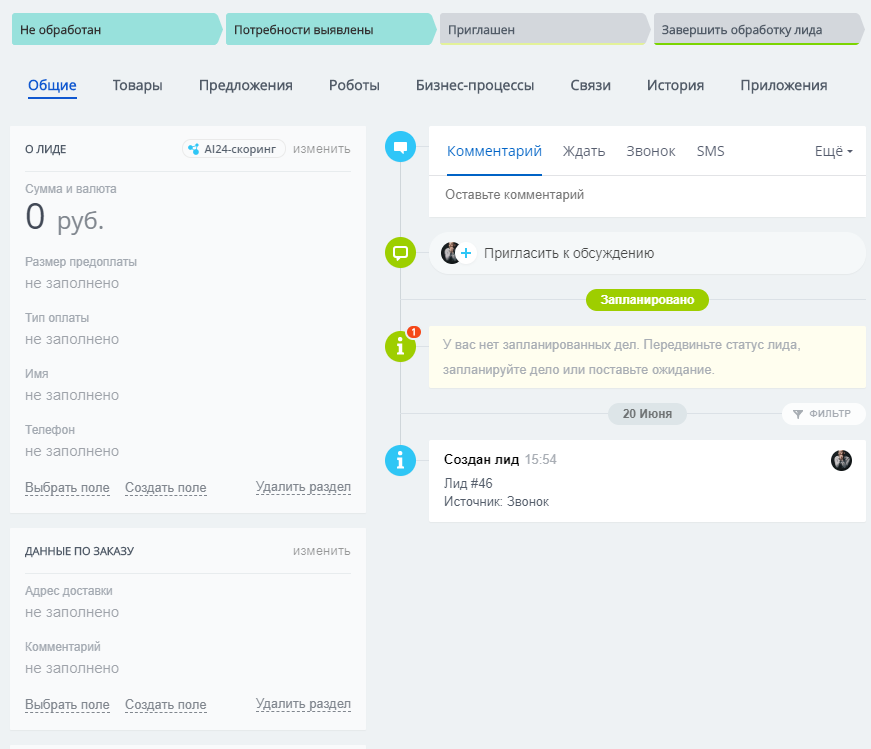Click изменить in ДАННЫЕ ПО ЗАКАЗУ section
The width and height of the screenshot is (871, 749).
click(322, 551)
